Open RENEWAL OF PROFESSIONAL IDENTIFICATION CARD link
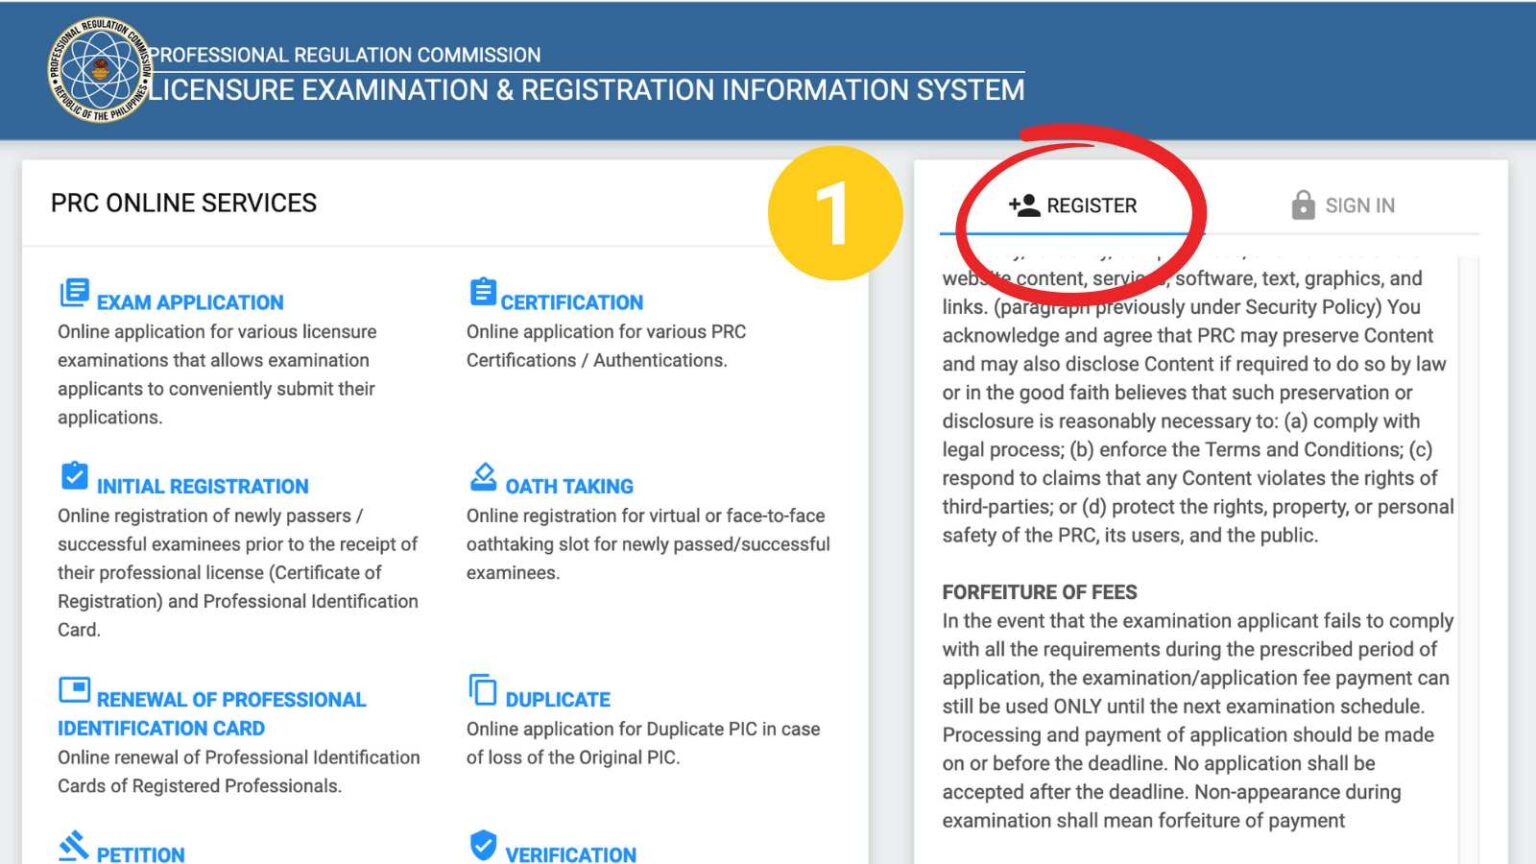The width and height of the screenshot is (1536, 864). 212,713
